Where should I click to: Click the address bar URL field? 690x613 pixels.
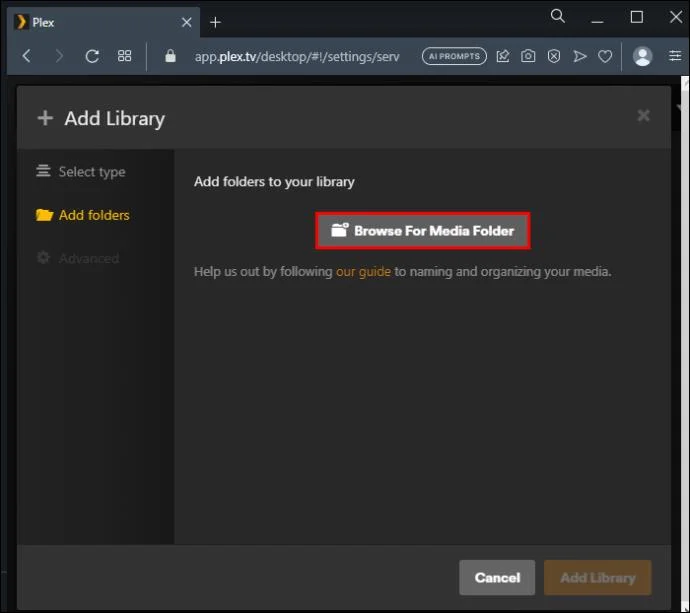coord(297,56)
